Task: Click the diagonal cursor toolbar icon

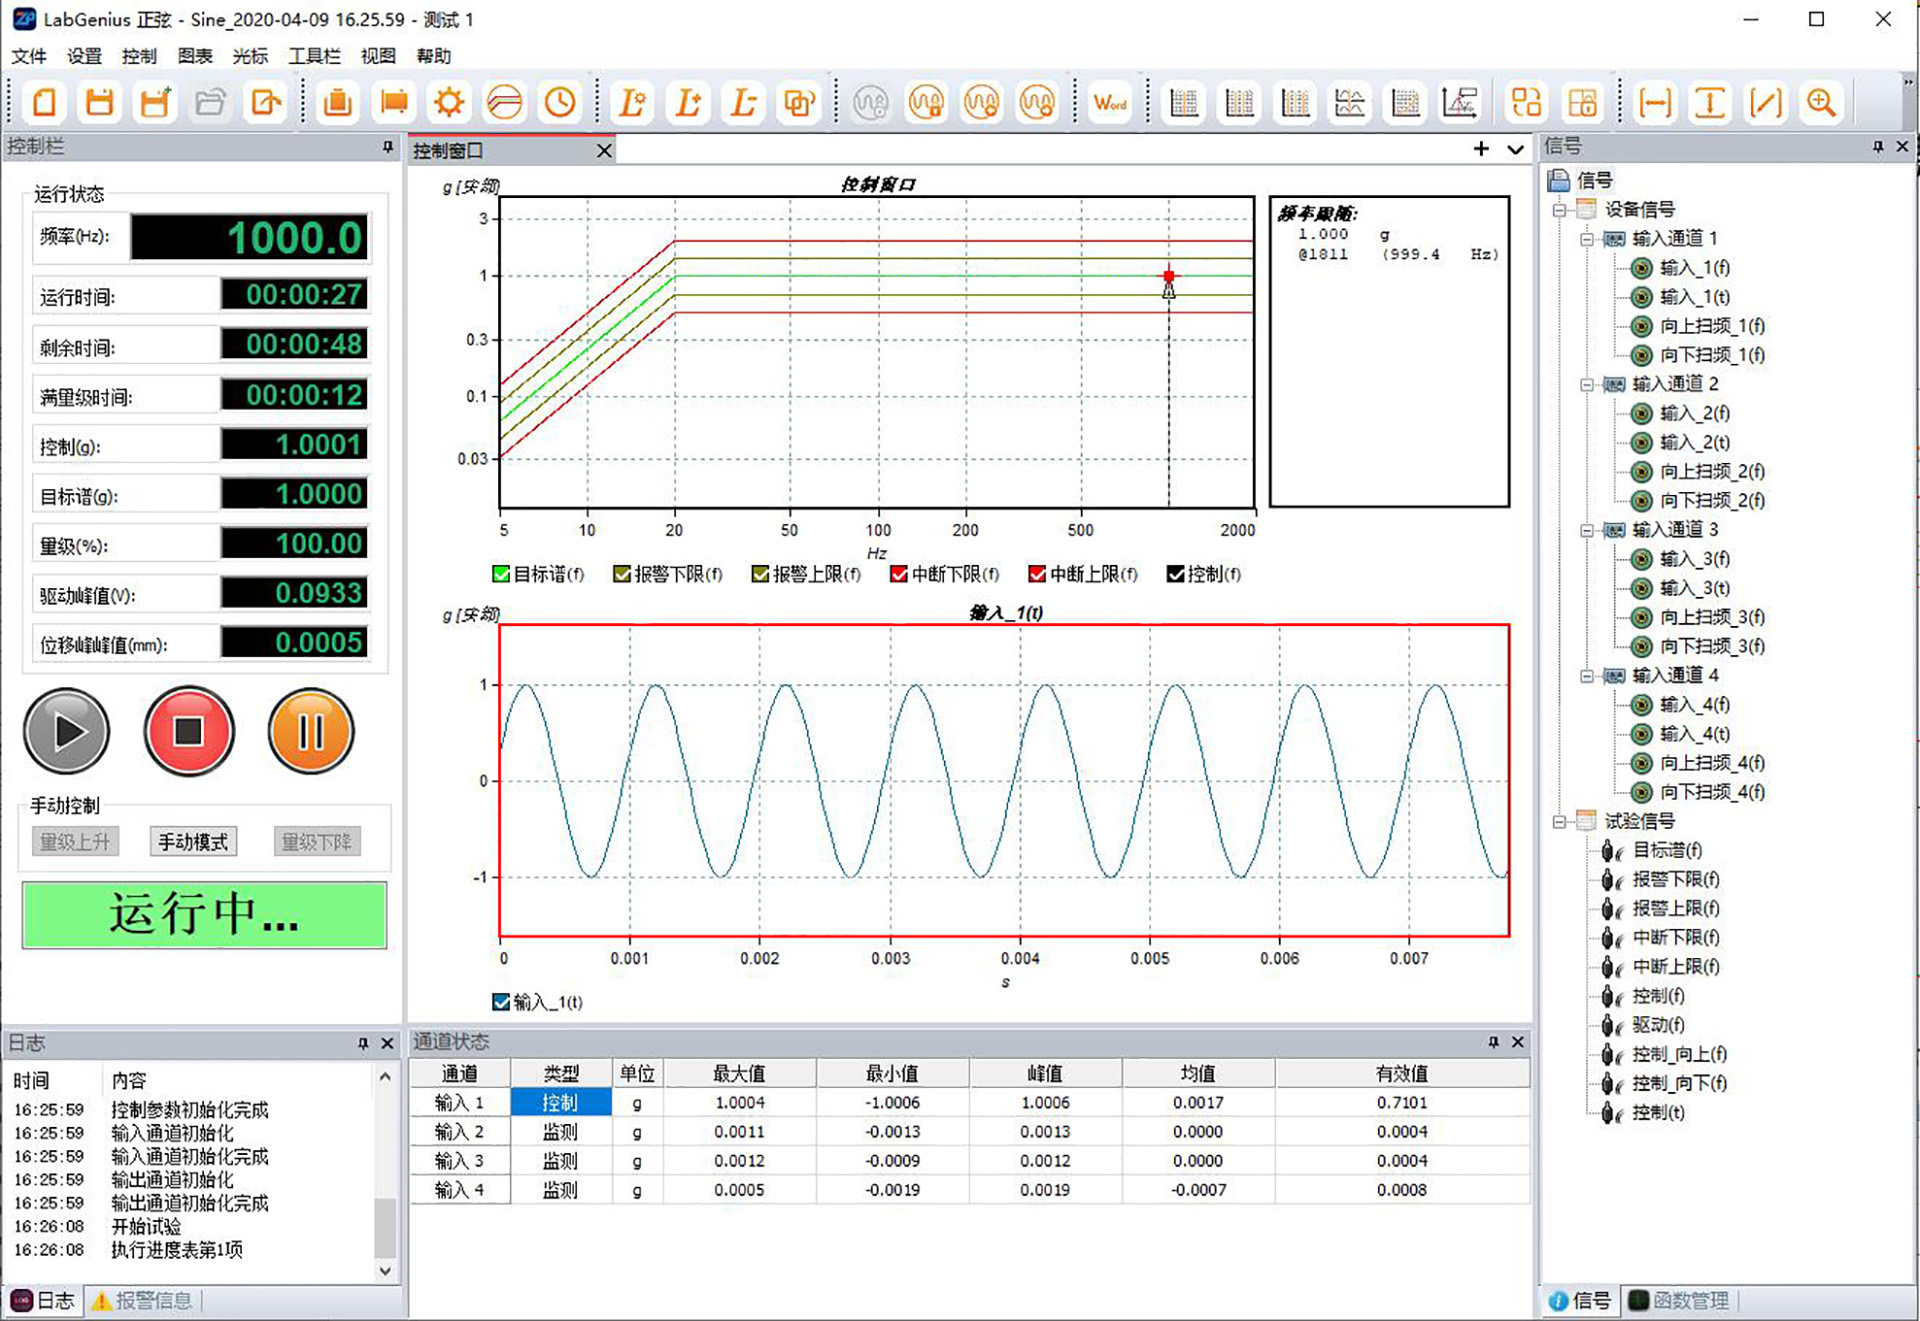Action: 1765,102
